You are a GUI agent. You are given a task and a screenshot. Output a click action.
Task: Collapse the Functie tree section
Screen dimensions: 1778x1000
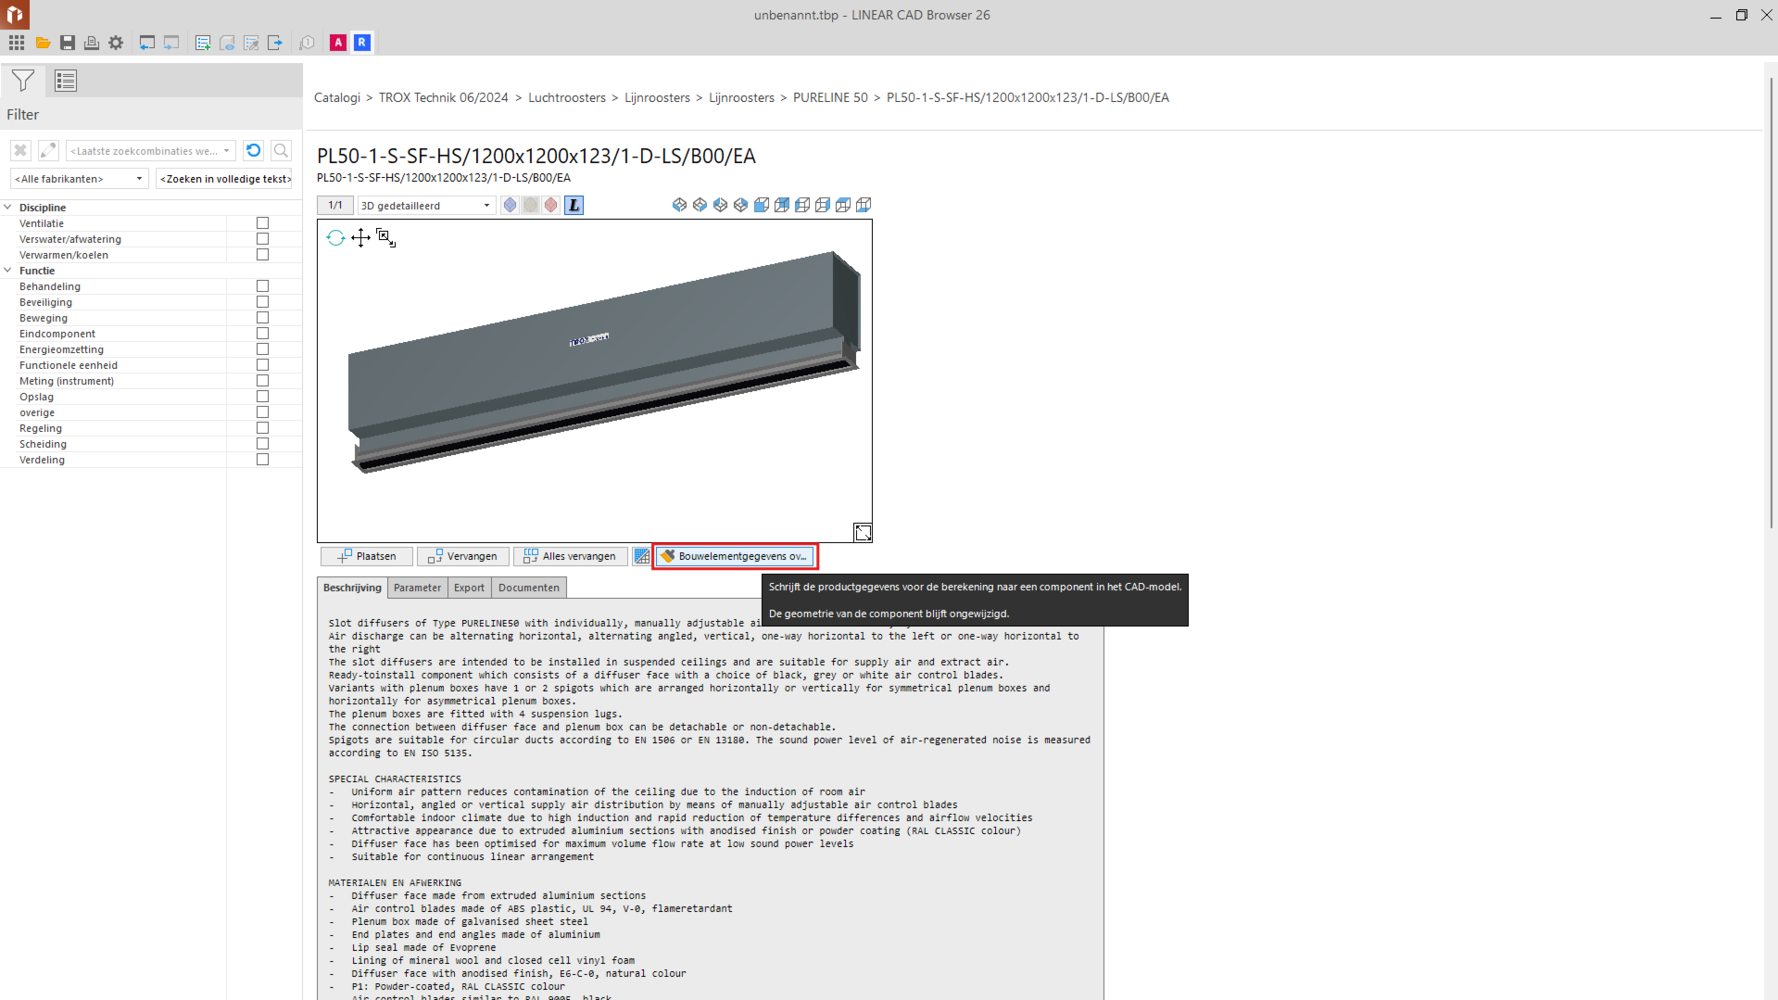(8, 271)
